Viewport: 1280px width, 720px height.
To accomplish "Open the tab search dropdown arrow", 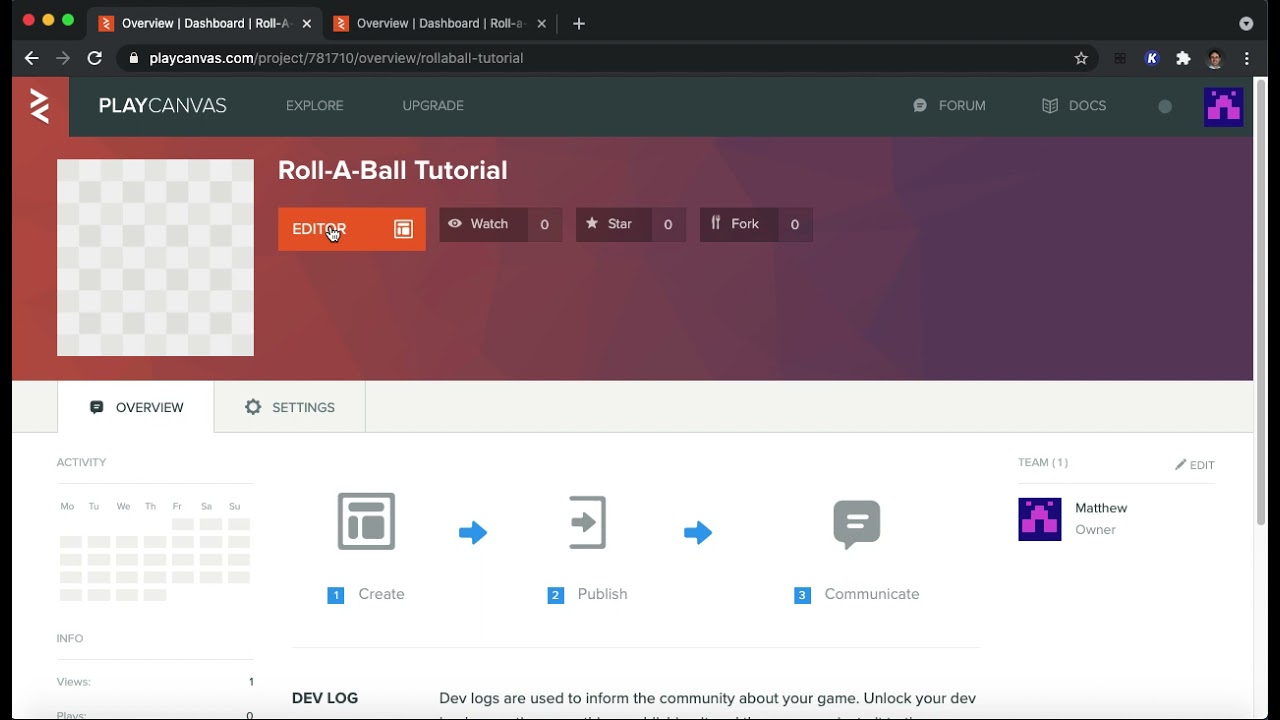I will (x=1246, y=23).
